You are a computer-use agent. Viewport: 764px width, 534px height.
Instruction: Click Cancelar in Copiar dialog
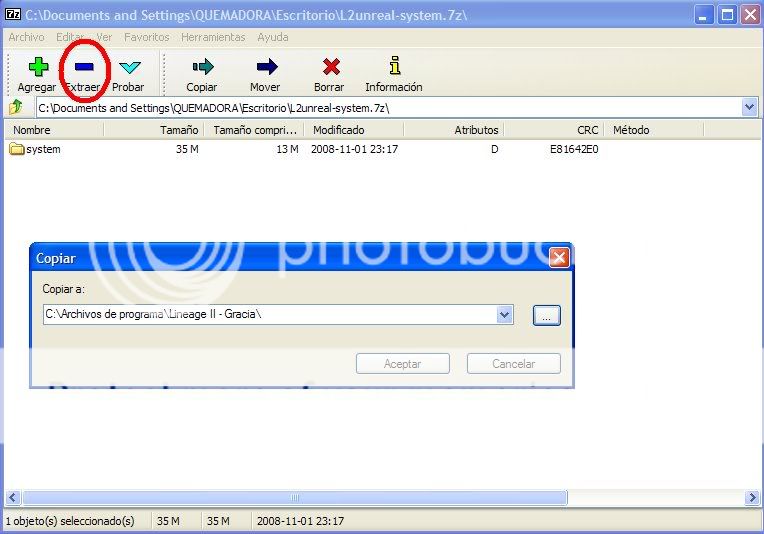(x=514, y=364)
